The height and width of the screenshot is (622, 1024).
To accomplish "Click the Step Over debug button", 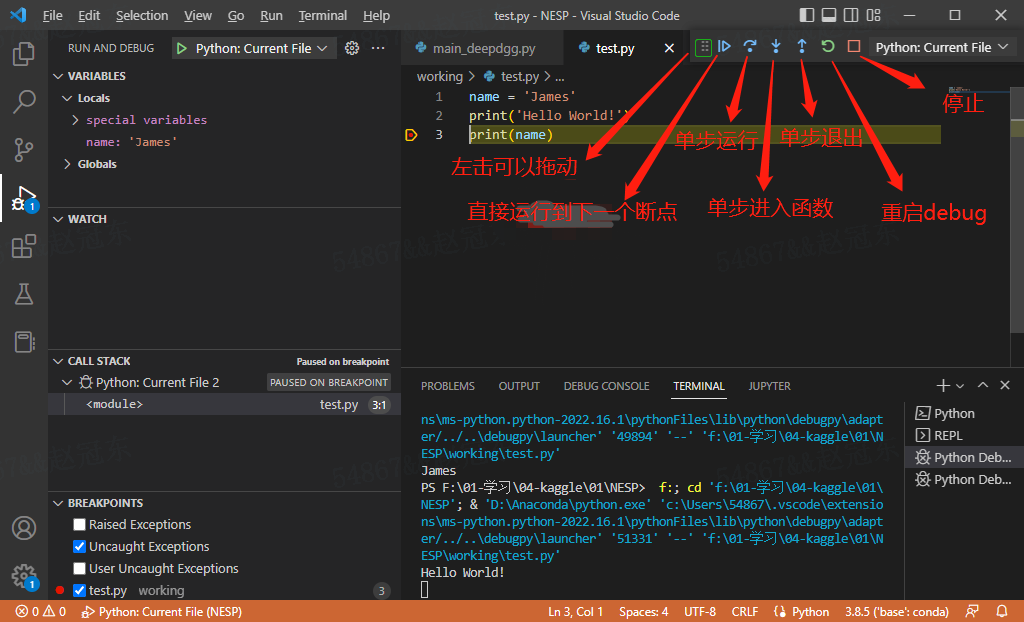I will 750,46.
